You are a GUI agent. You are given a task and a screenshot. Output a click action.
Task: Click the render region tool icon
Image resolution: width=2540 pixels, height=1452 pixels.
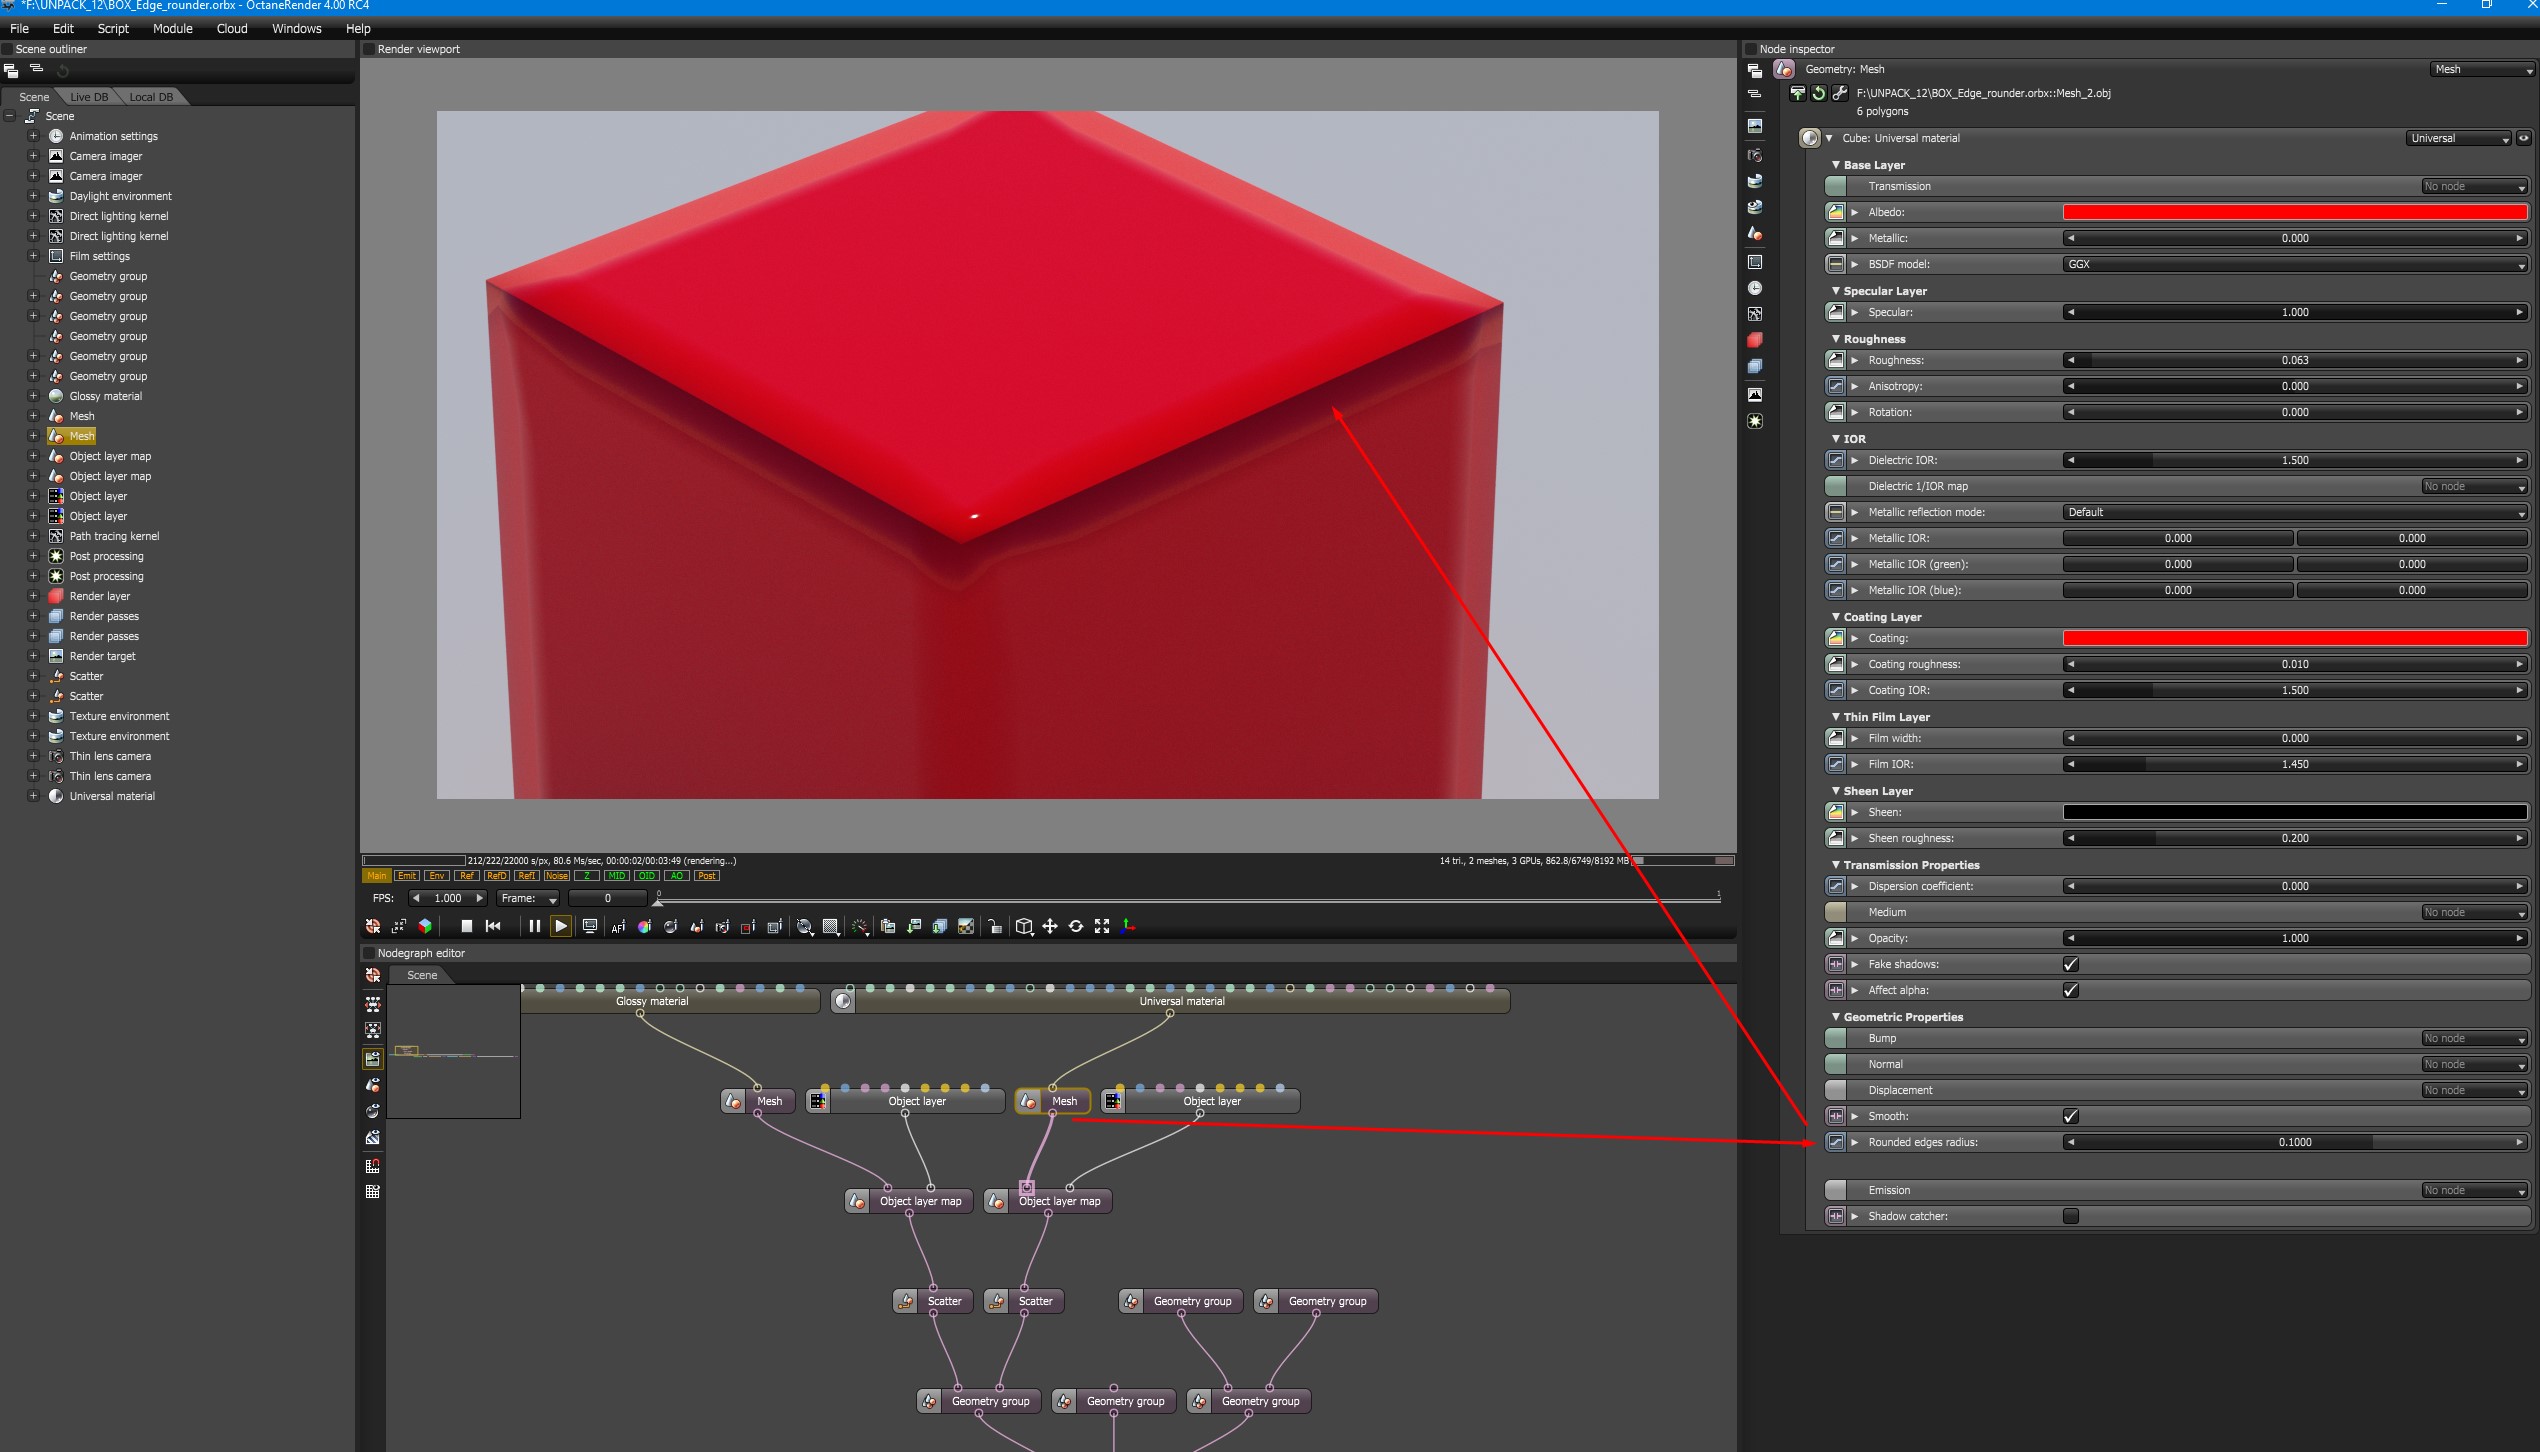click(747, 926)
